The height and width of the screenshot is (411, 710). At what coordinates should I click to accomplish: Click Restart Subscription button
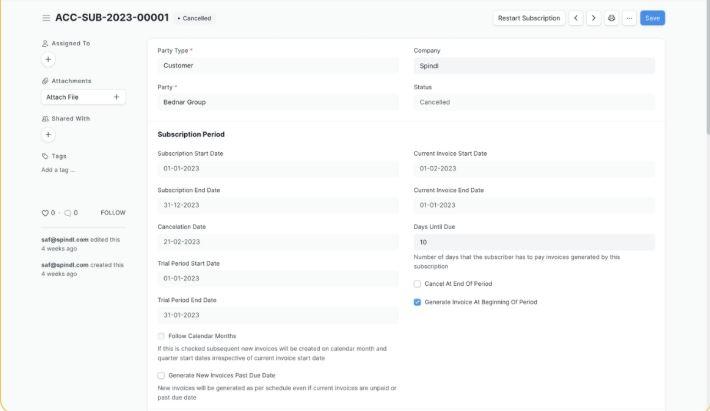pyautogui.click(x=528, y=18)
